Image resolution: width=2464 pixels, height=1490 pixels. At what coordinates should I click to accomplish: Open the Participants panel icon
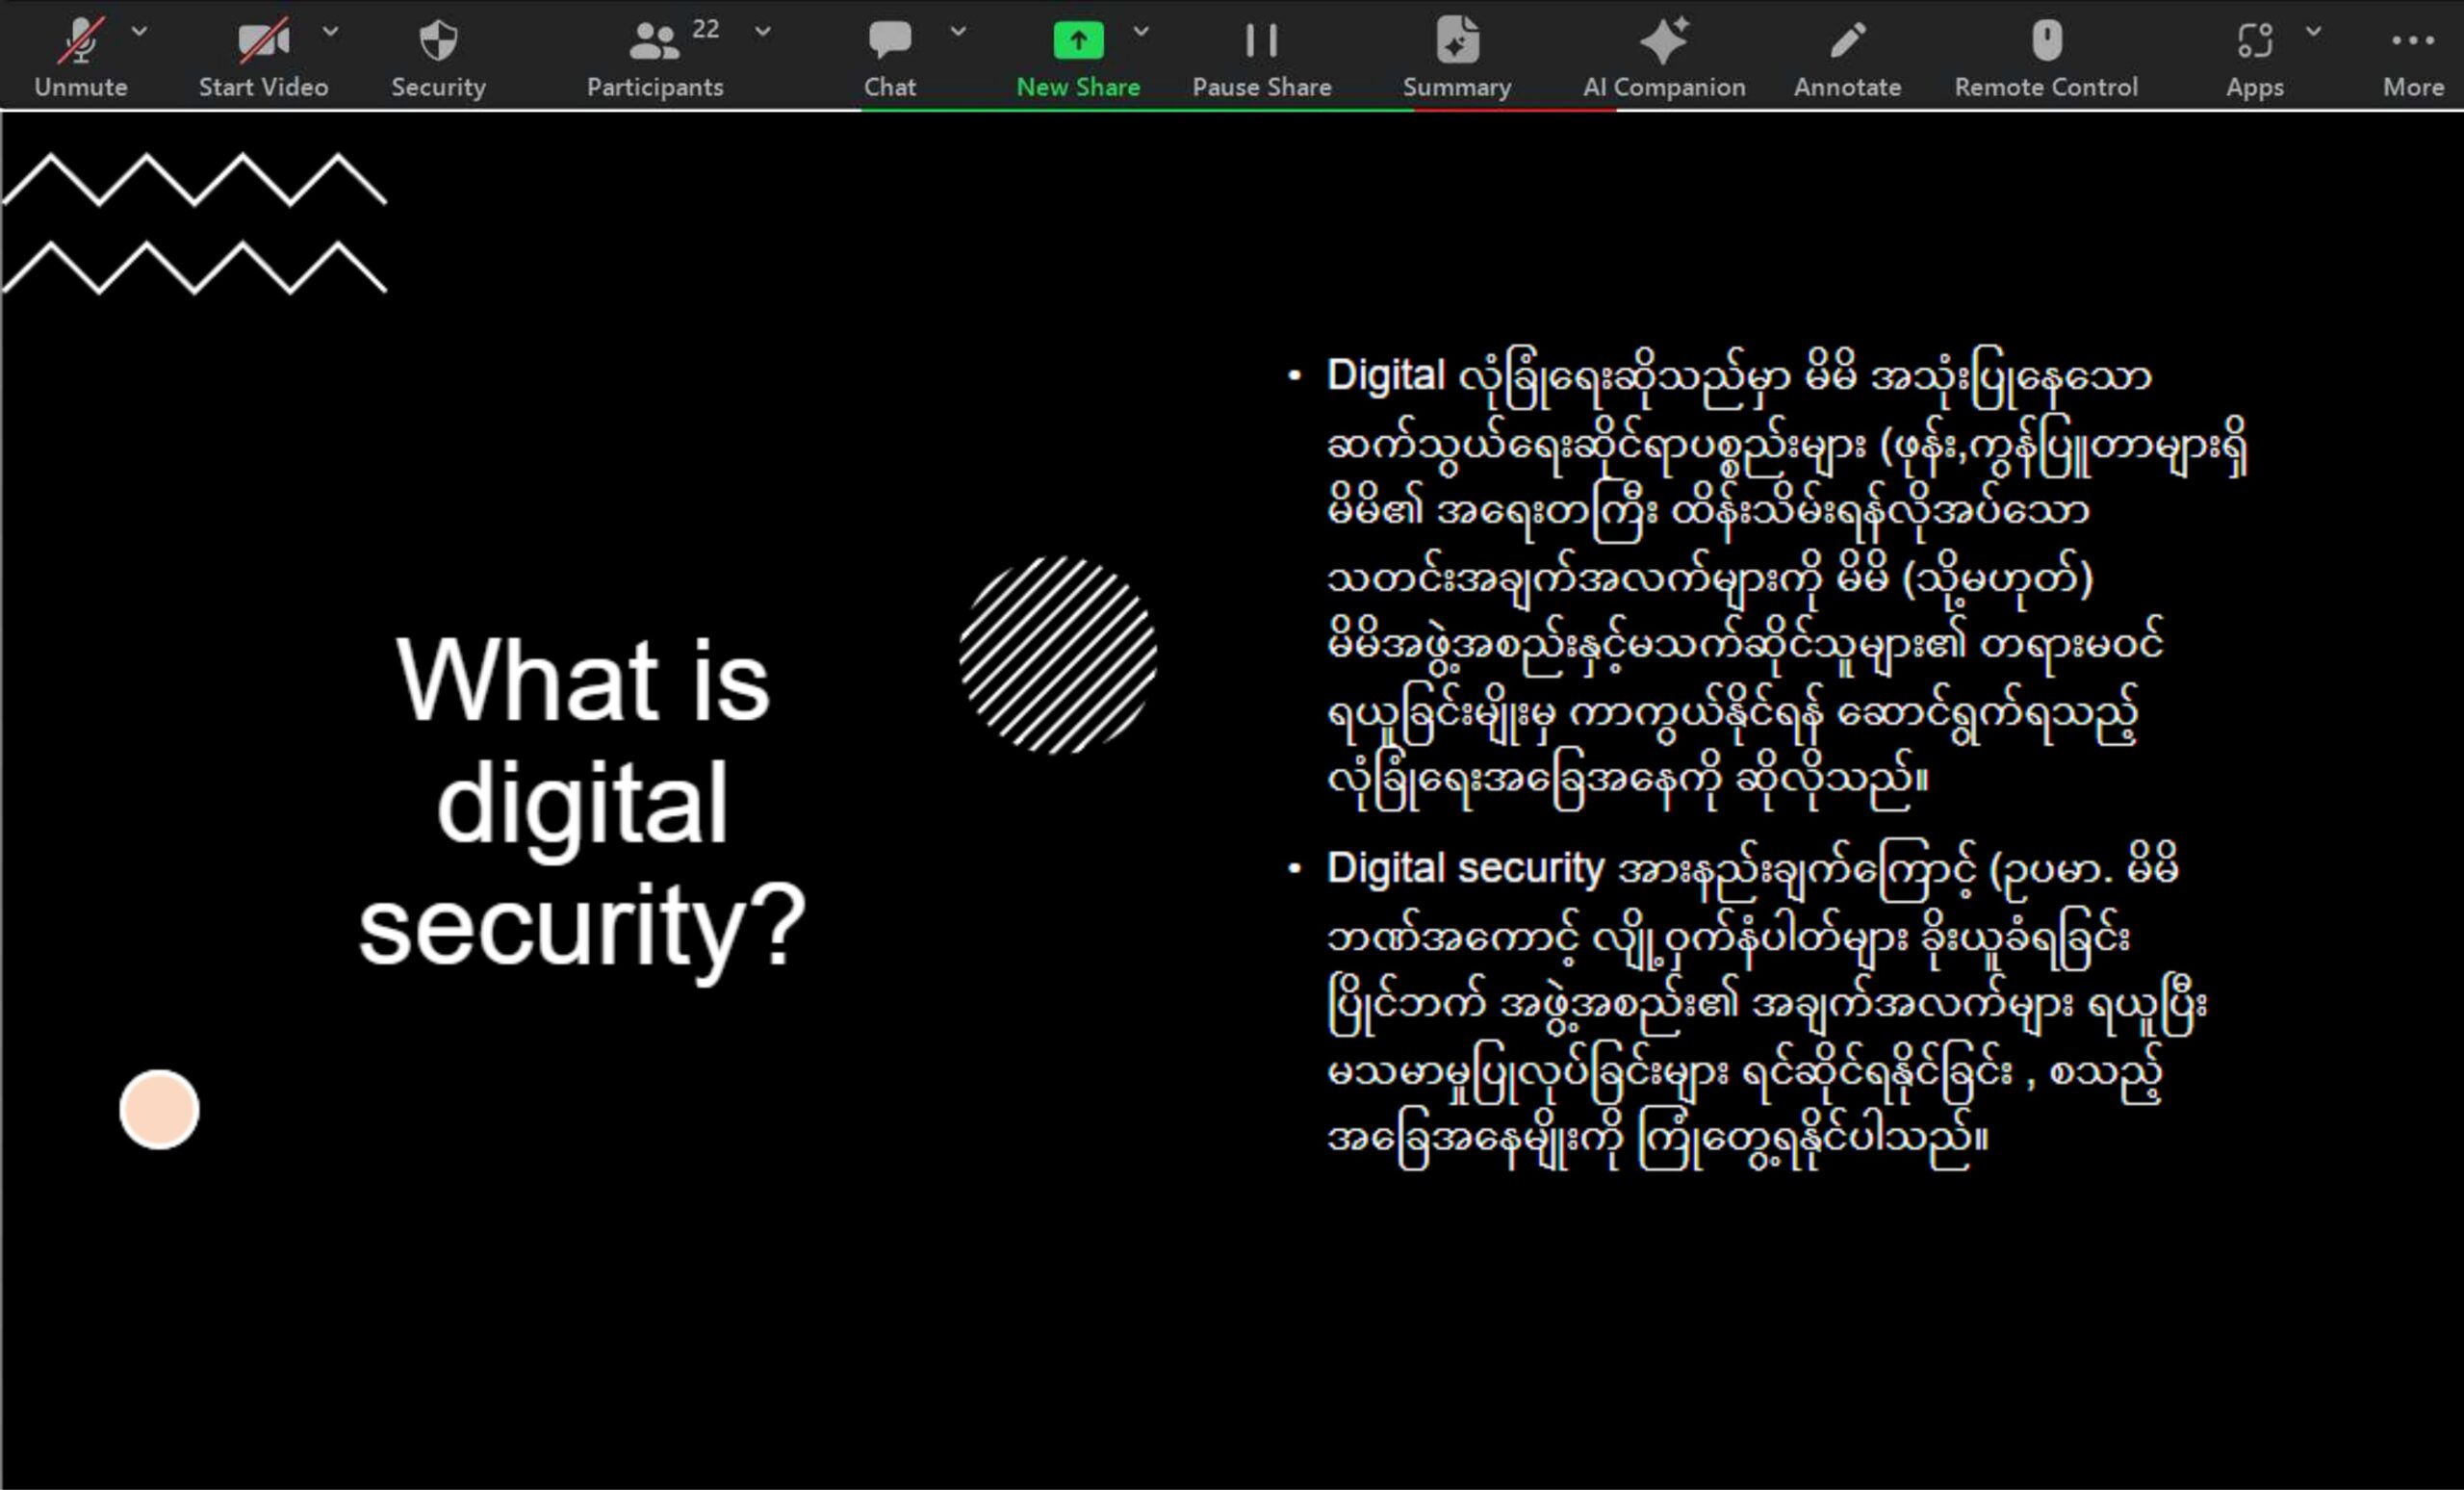653,42
